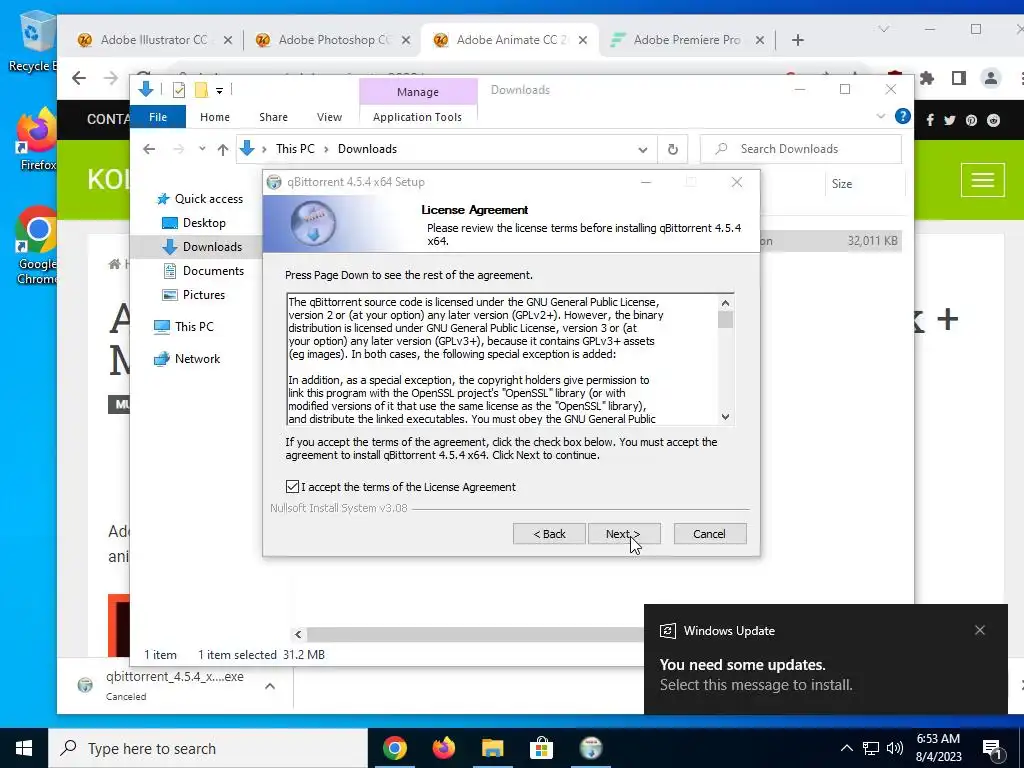Open Explorer help question mark icon
1024x768 pixels.
coord(903,116)
